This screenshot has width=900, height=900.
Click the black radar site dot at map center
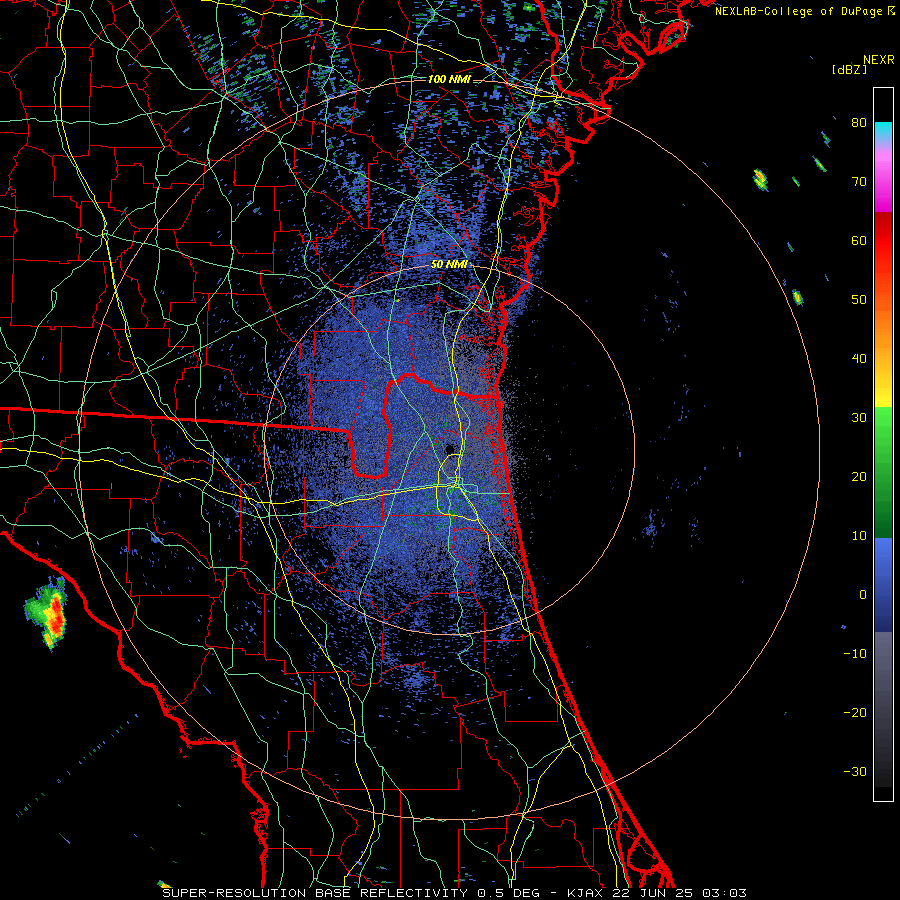[450, 449]
